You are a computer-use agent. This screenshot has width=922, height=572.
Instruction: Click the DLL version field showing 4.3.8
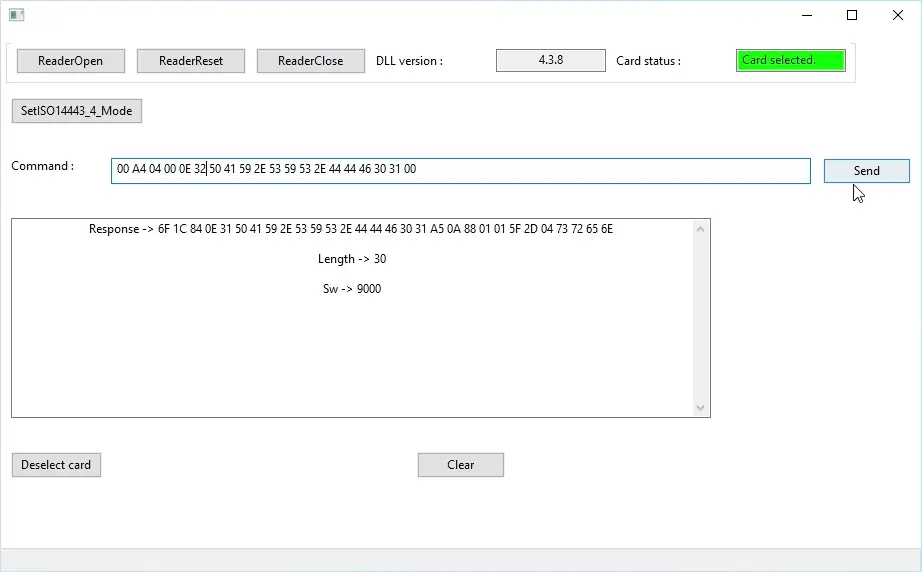click(x=550, y=60)
